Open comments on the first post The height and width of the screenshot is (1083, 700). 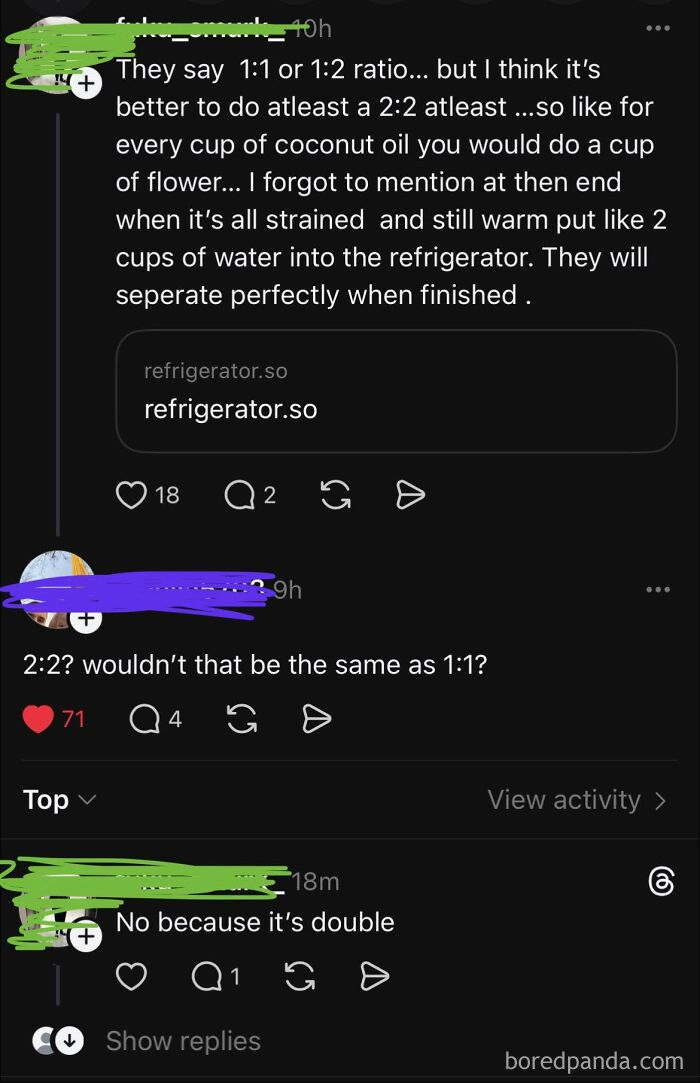pos(240,495)
